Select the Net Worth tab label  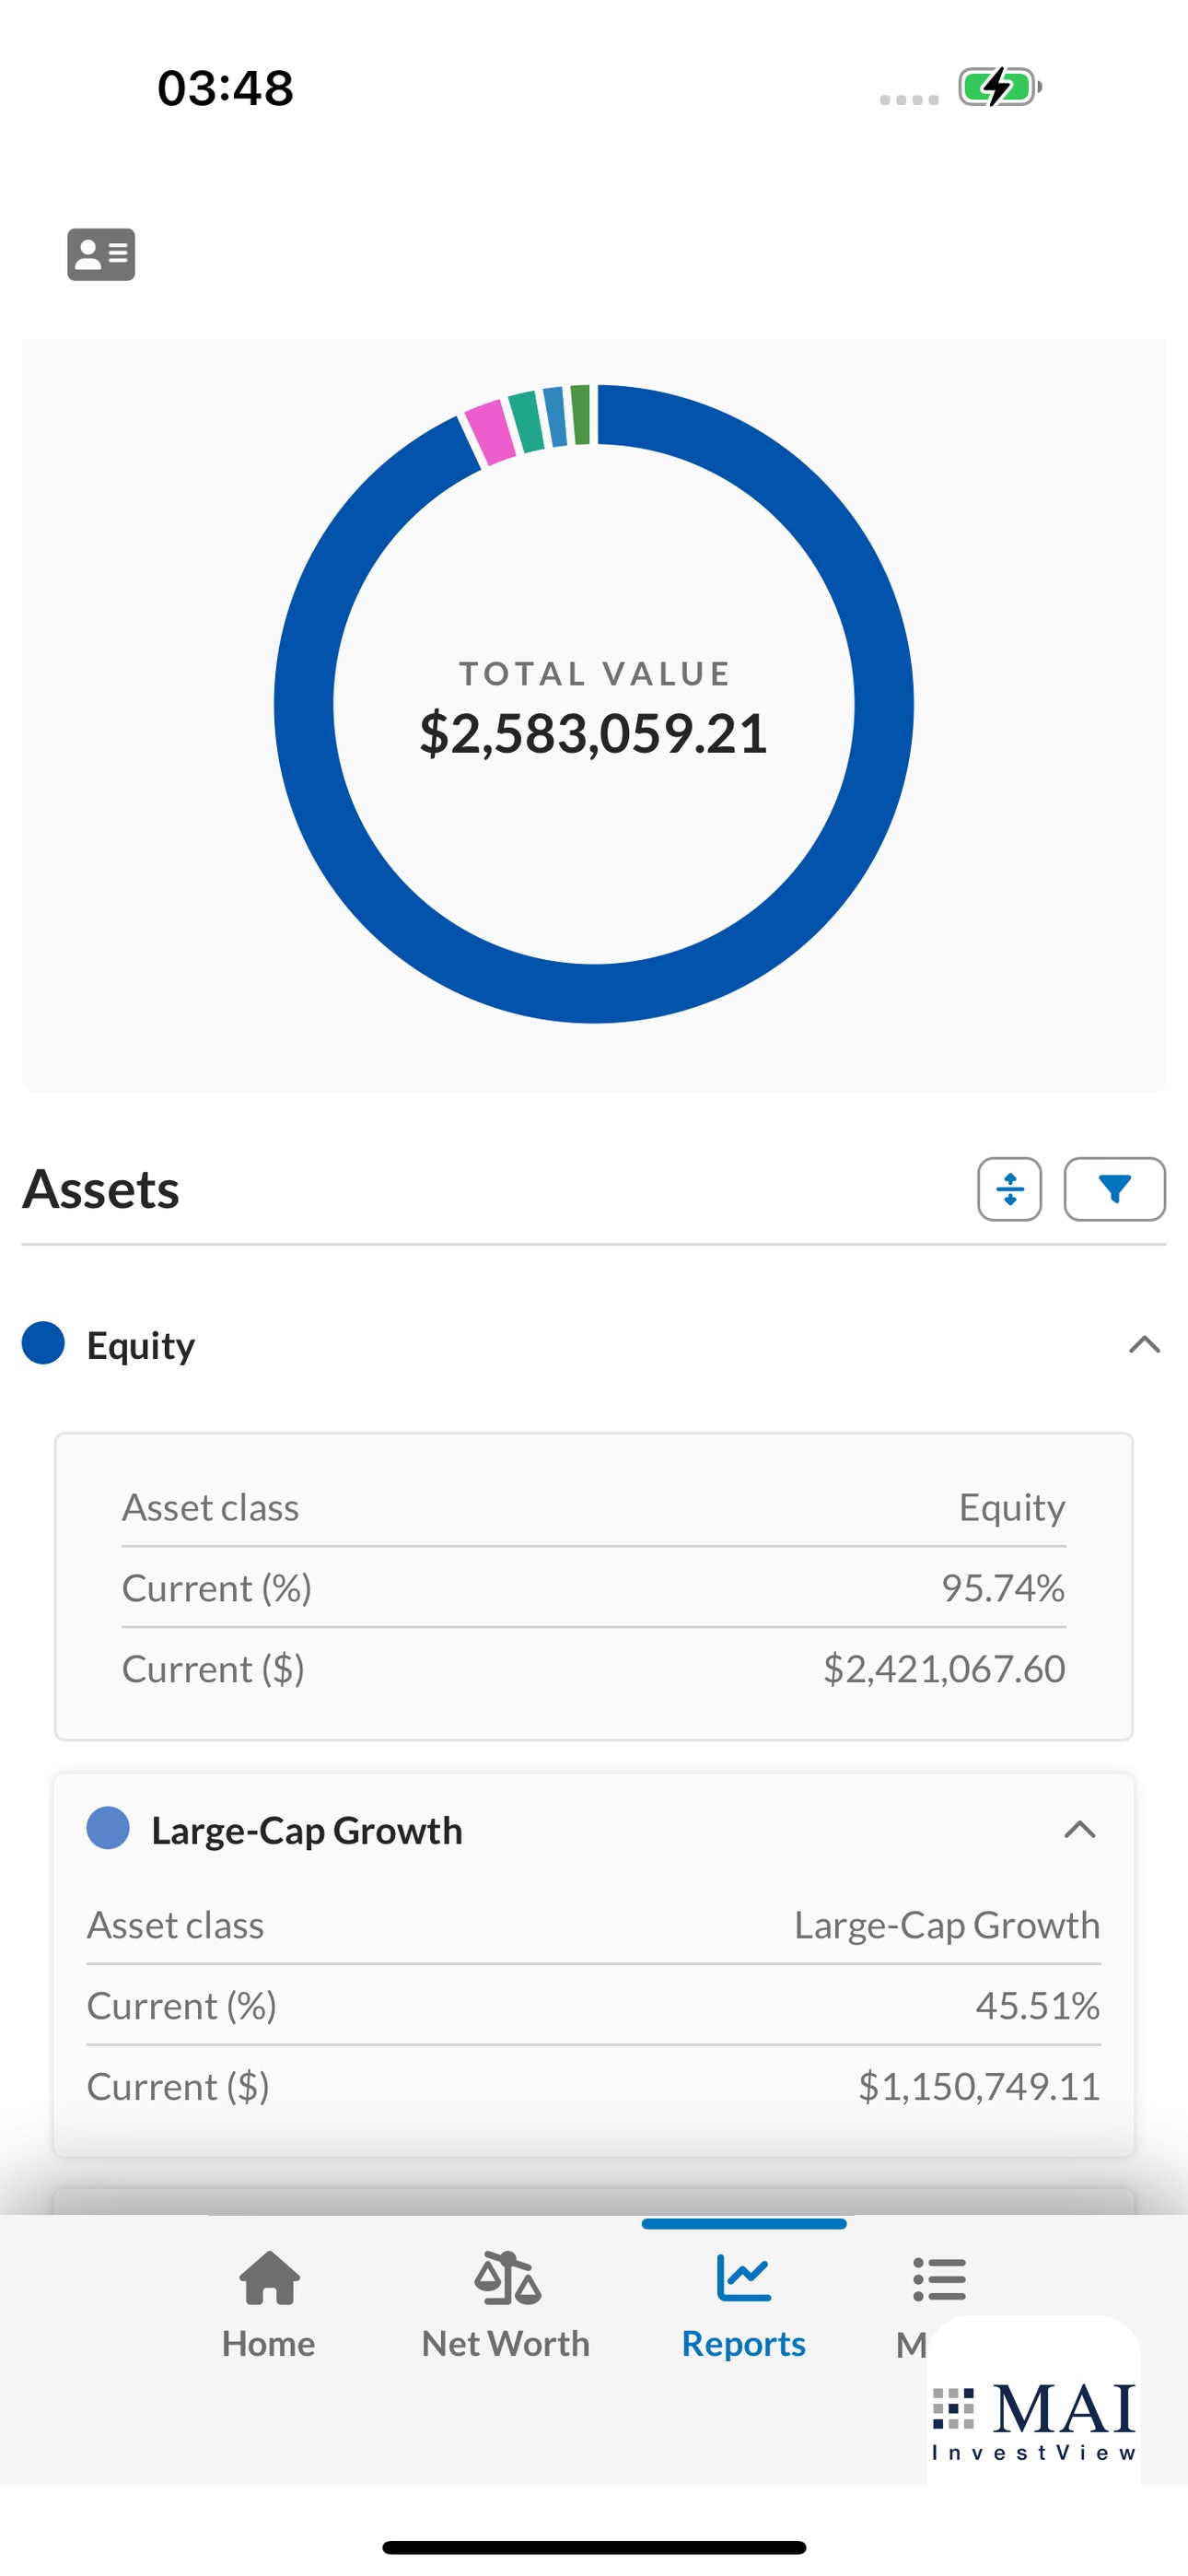point(506,2343)
